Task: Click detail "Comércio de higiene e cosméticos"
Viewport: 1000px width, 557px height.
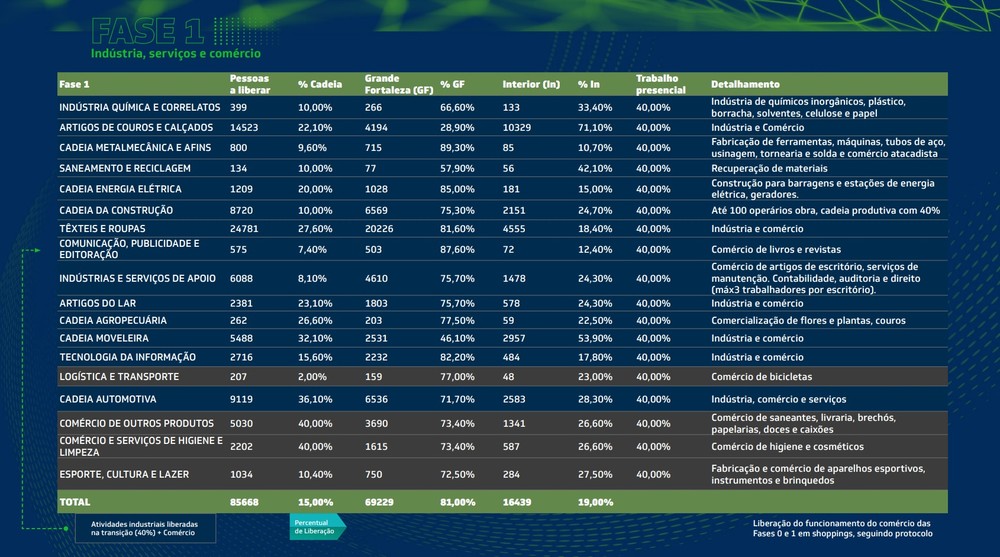Action: point(788,447)
